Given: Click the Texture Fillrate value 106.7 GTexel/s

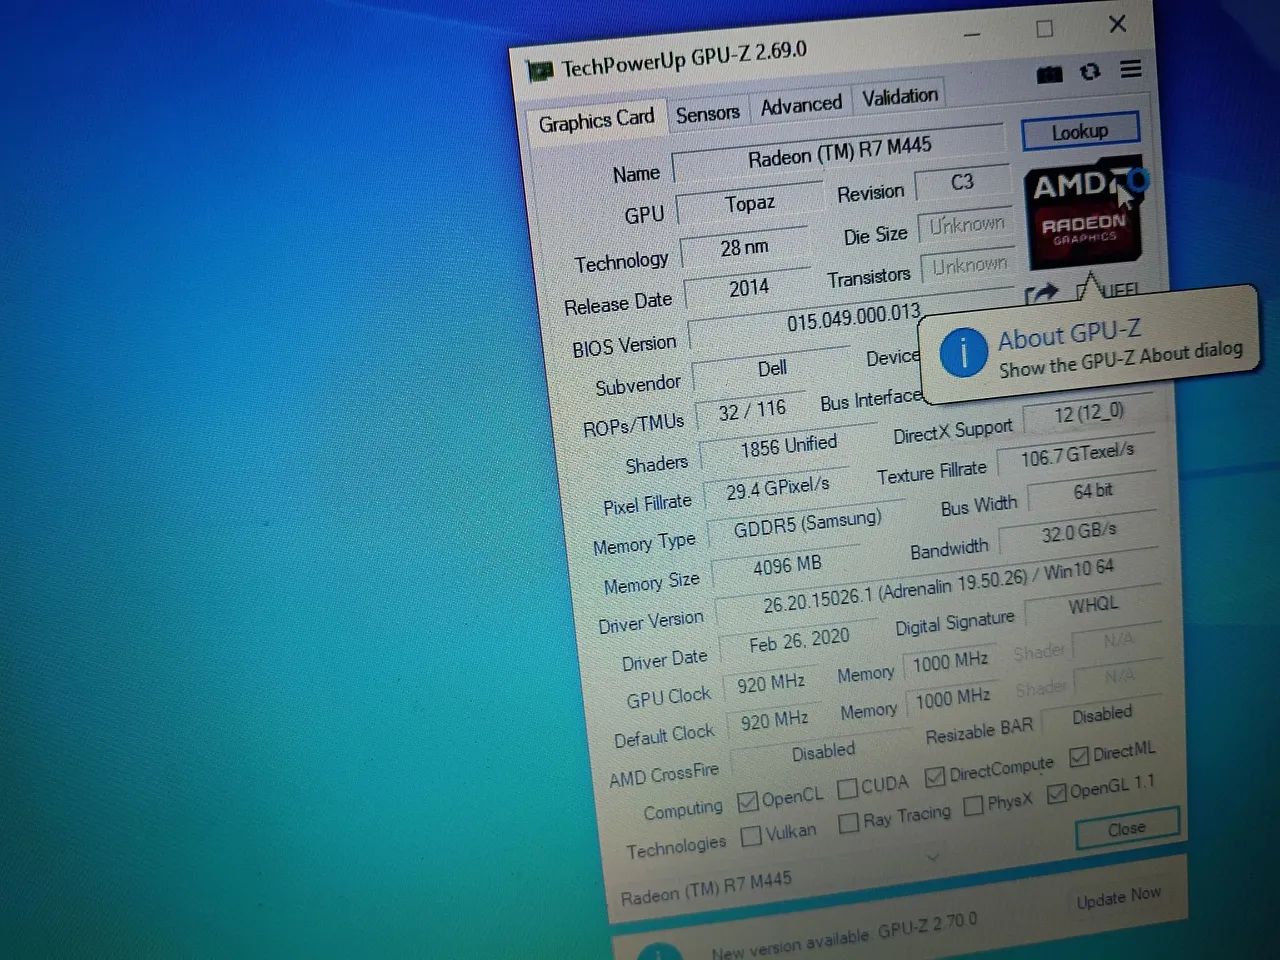Looking at the screenshot, I should tap(1077, 455).
